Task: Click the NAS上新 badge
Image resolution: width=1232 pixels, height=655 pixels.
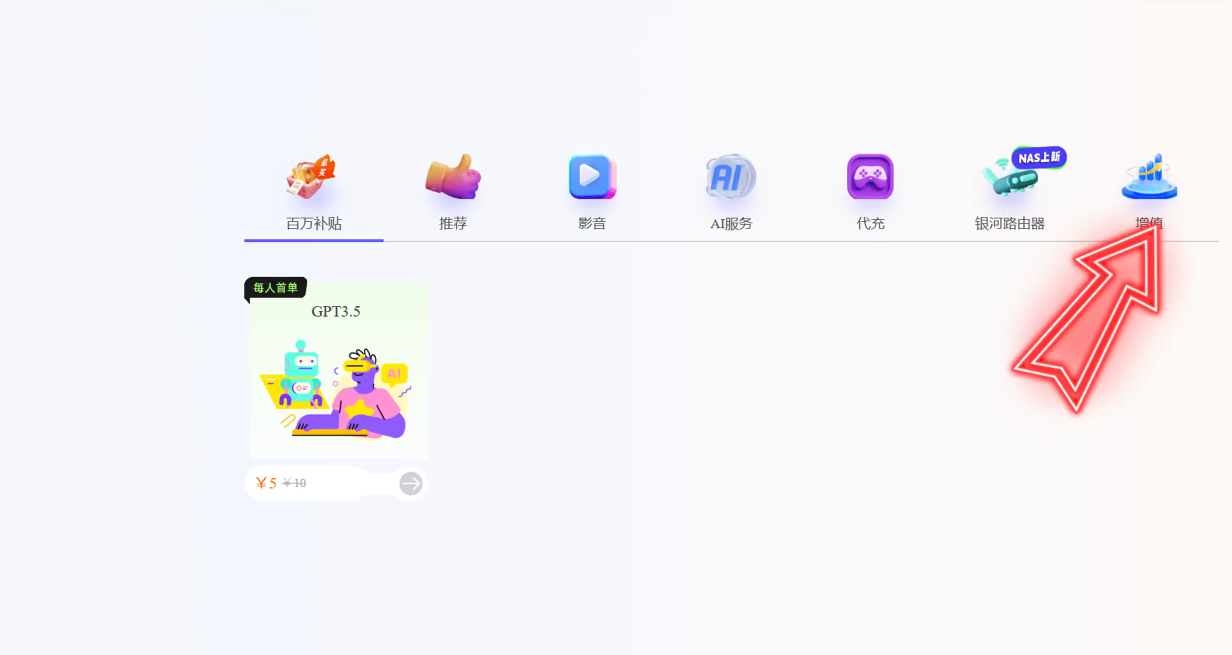Action: click(1039, 157)
